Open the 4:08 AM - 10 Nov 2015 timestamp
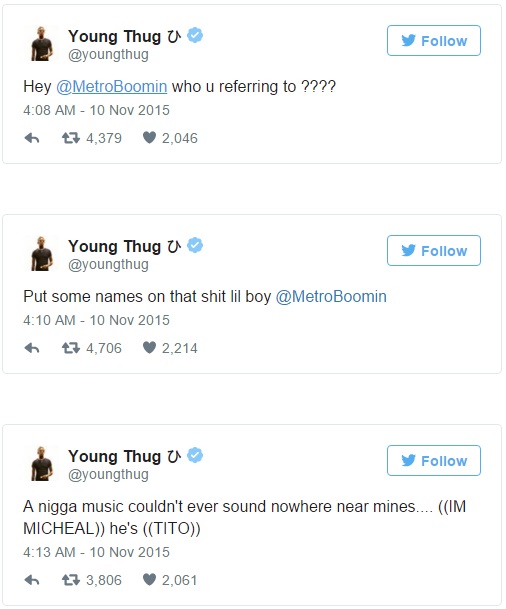506x609 pixels. (x=96, y=110)
